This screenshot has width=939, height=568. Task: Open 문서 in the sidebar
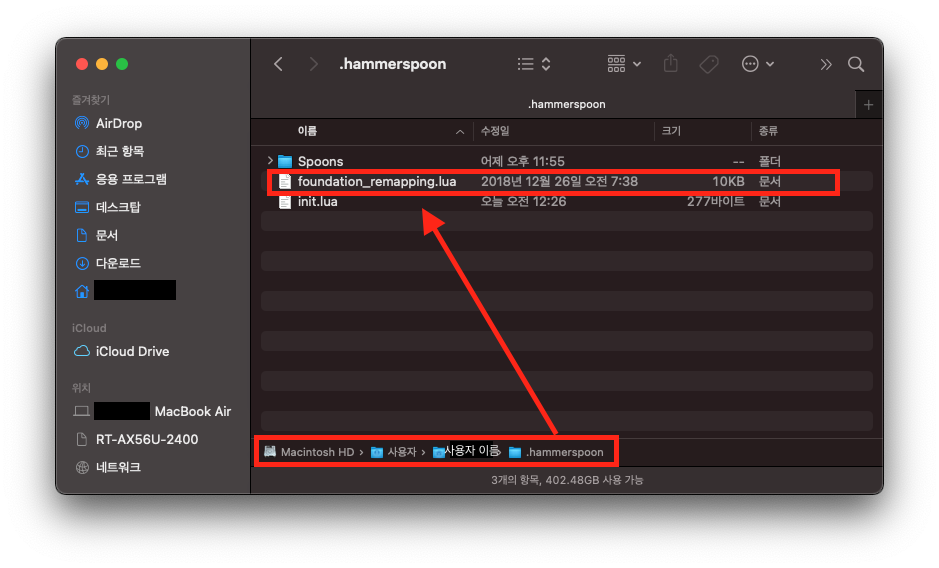pos(107,235)
